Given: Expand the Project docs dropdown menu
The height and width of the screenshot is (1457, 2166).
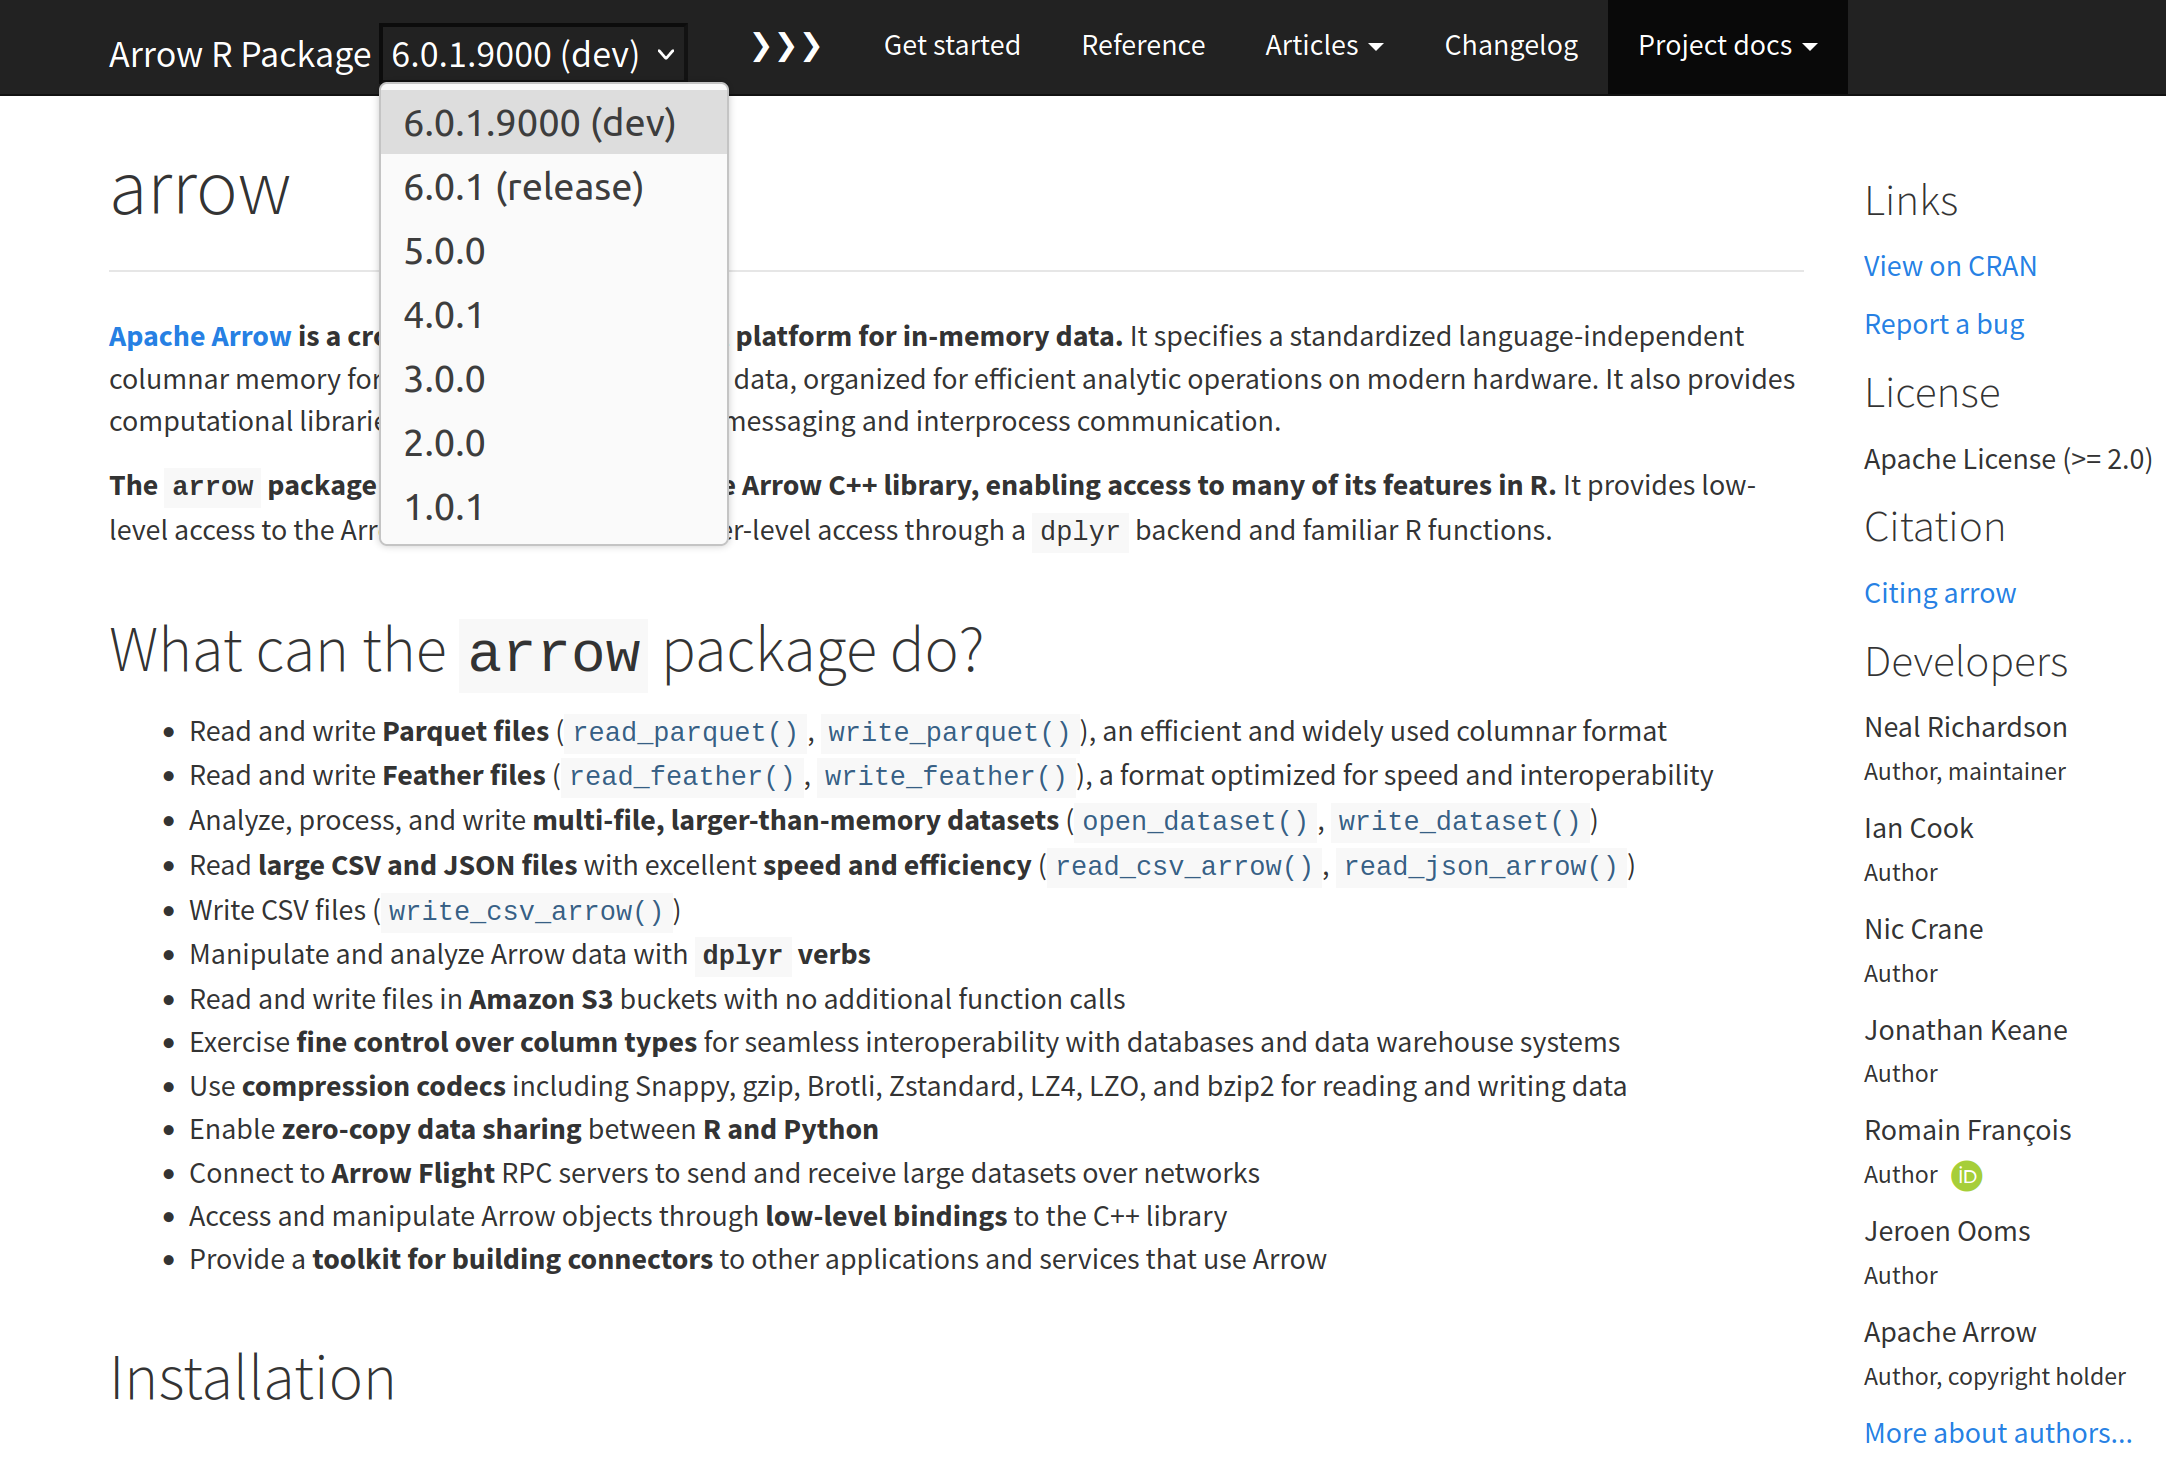Looking at the screenshot, I should tap(1727, 46).
